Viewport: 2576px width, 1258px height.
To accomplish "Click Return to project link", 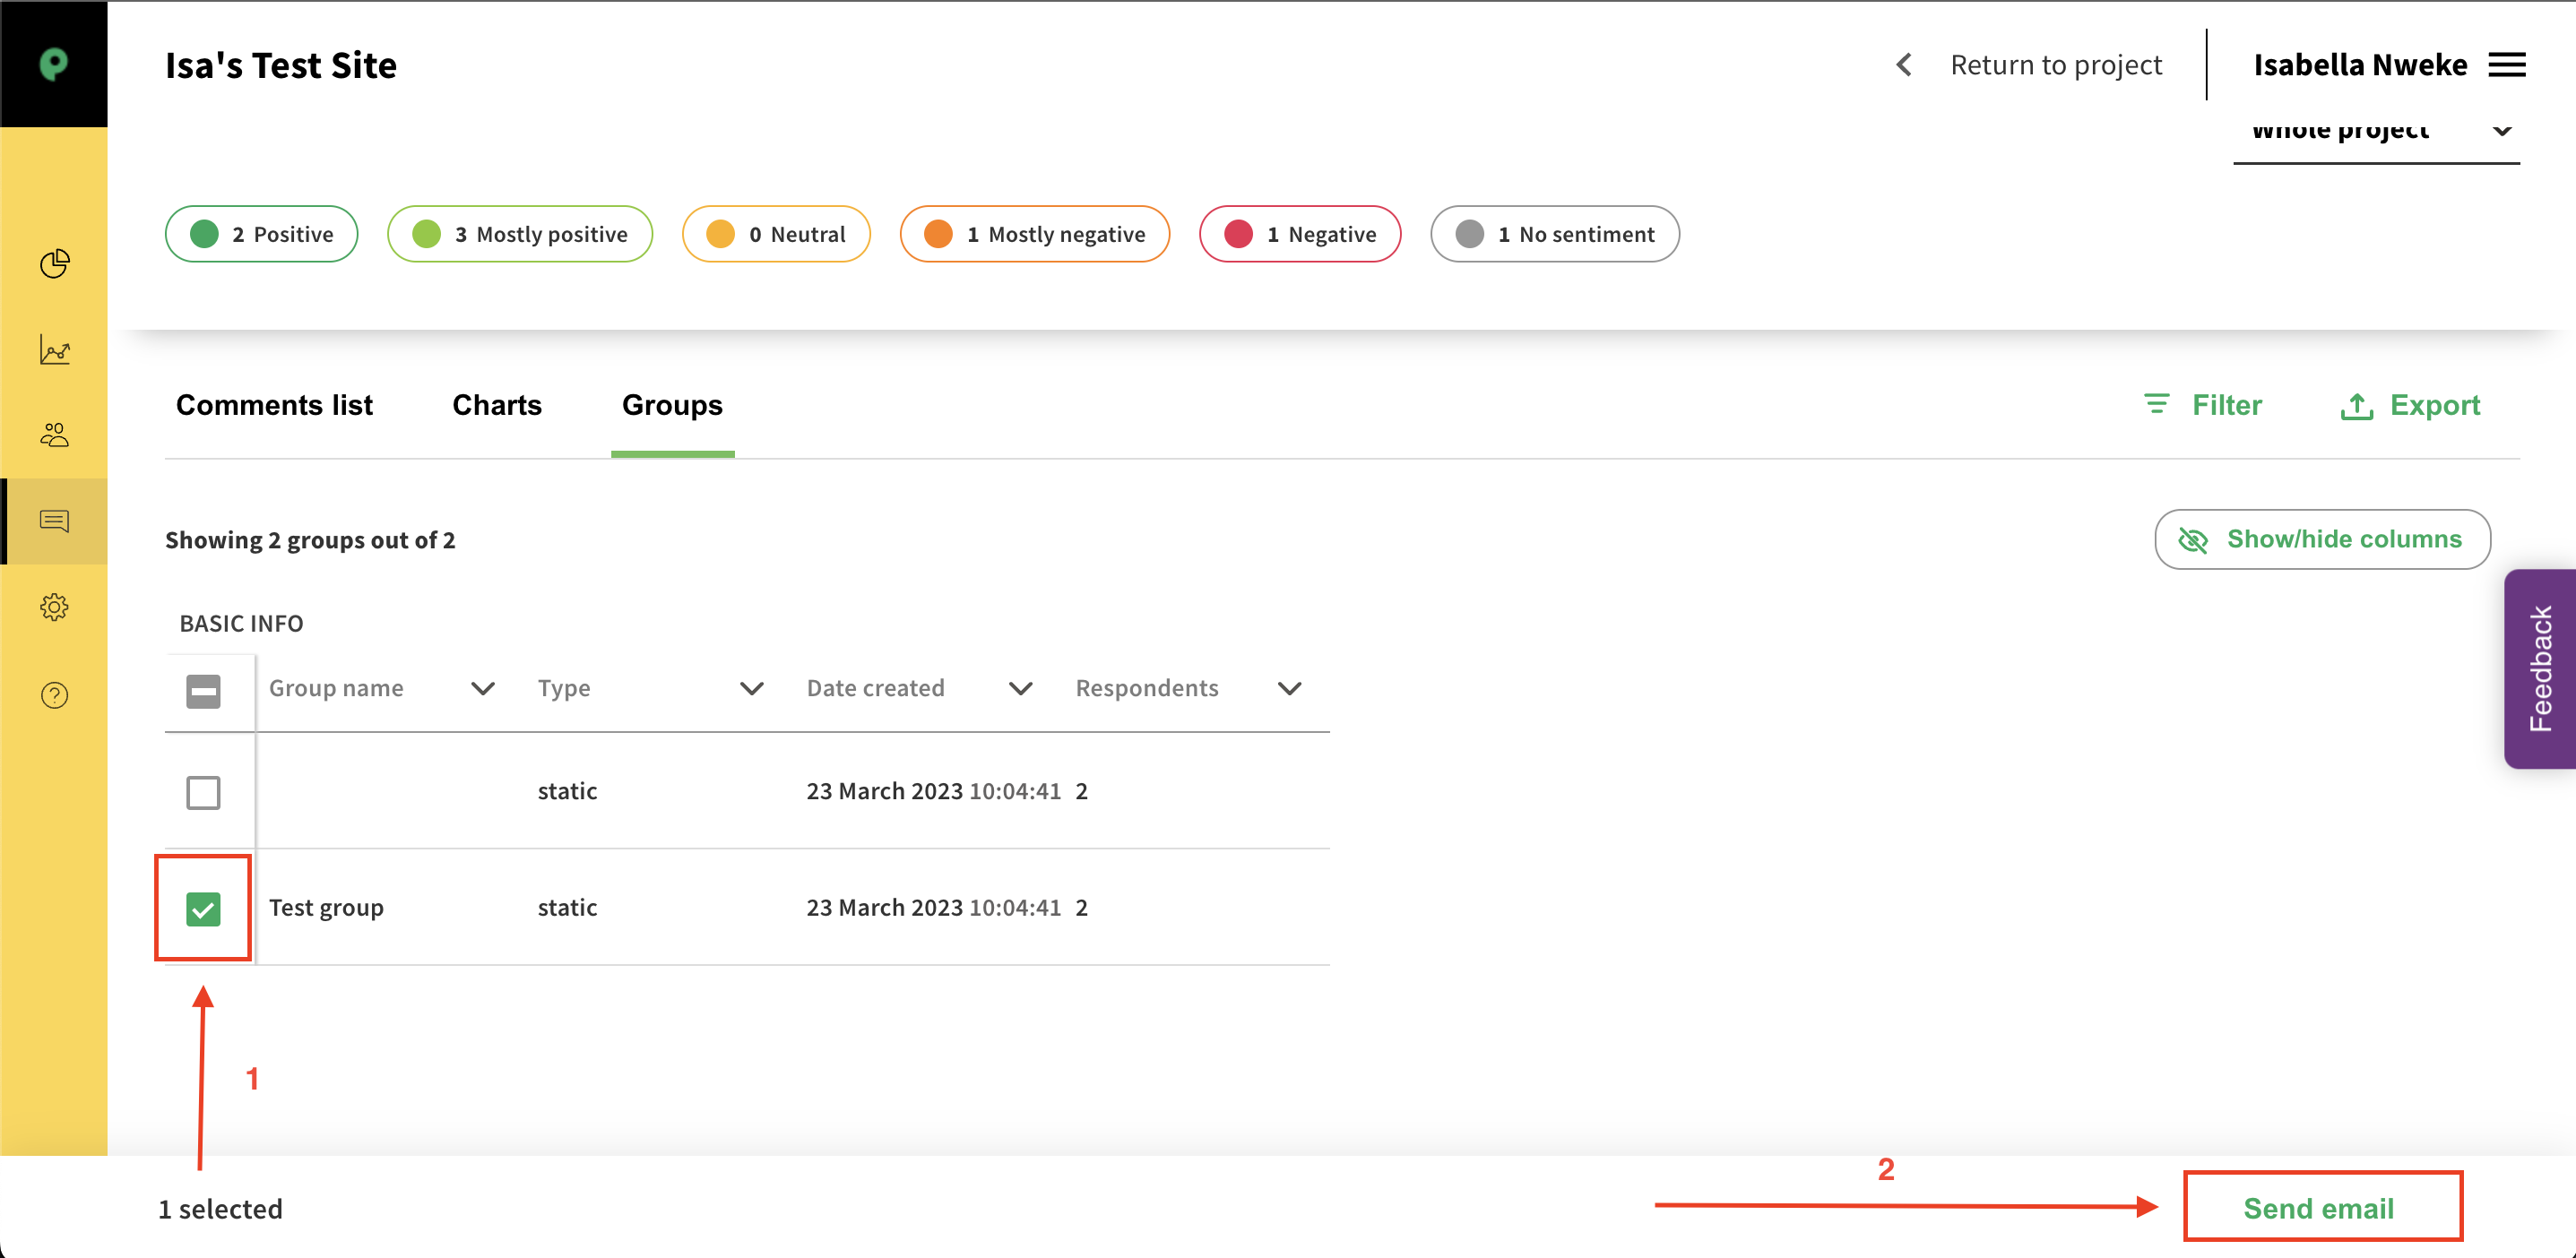I will click(x=2055, y=65).
